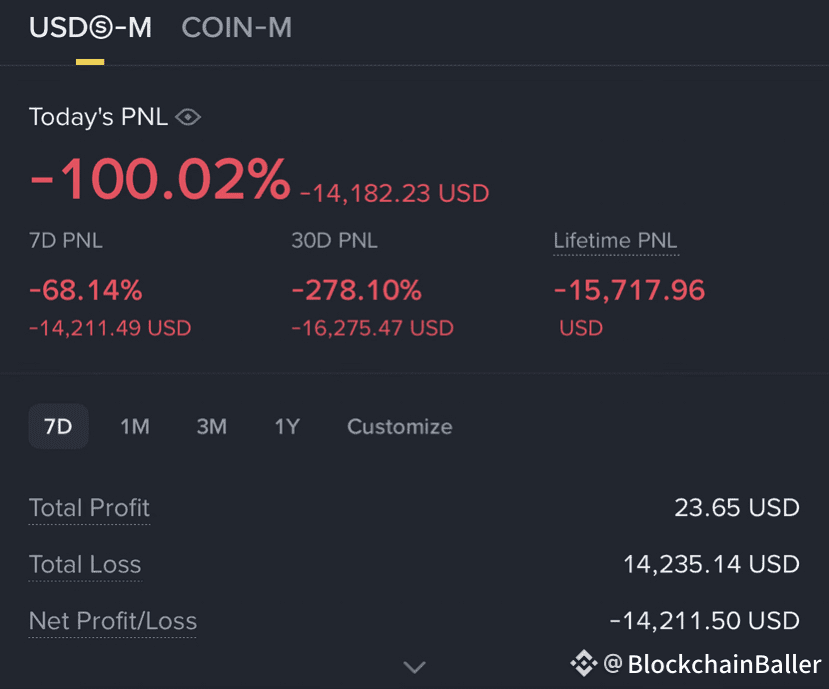Click the Binance logo in the watermark

tap(583, 662)
